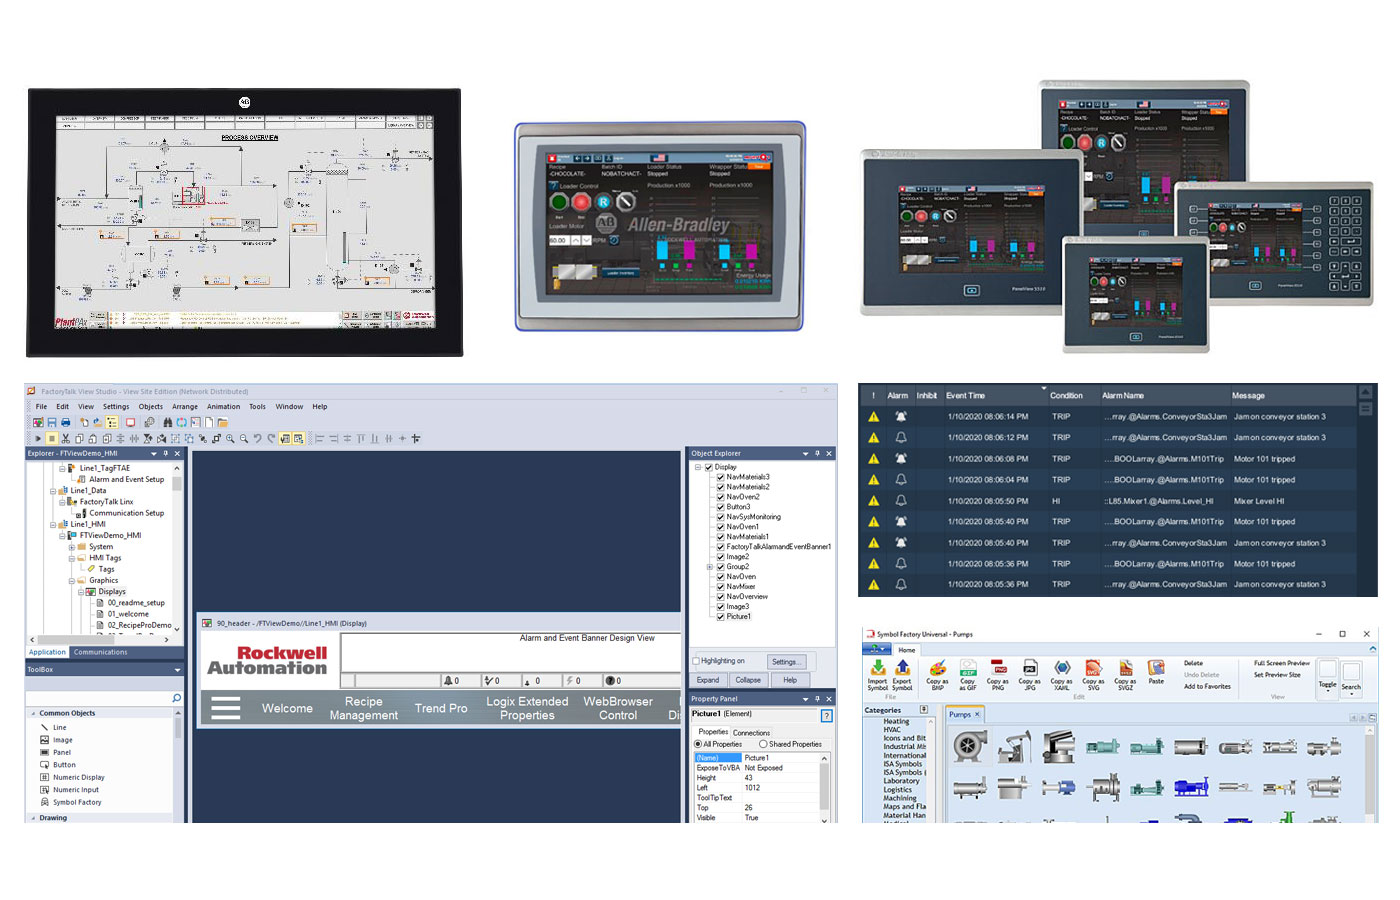This screenshot has height=900, width=1400.
Task: Copy the symbol as PNG
Action: [998, 675]
